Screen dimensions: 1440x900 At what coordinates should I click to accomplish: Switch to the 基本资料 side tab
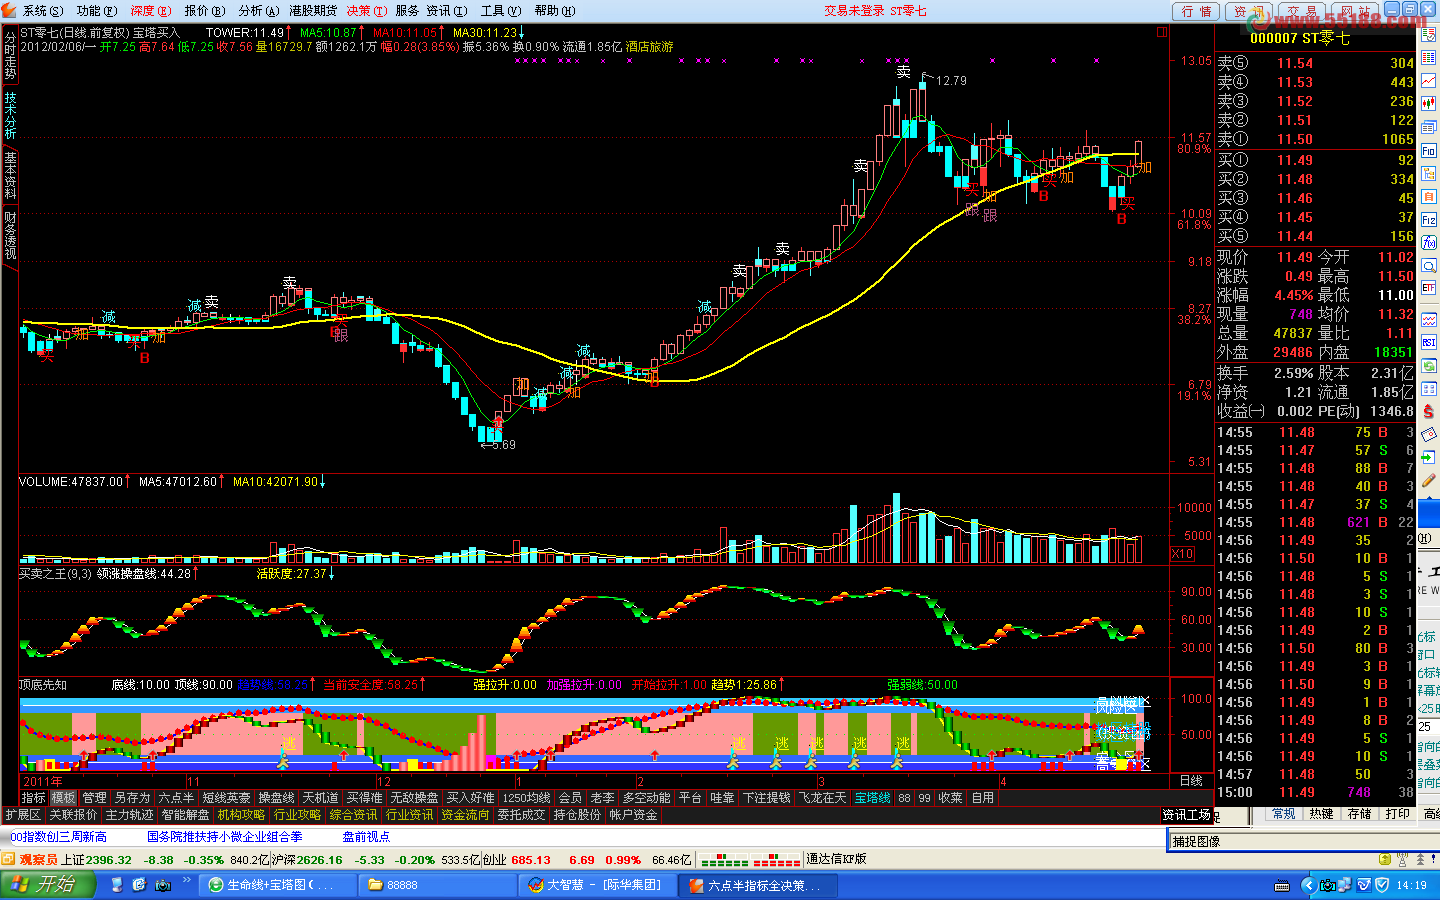coord(10,174)
